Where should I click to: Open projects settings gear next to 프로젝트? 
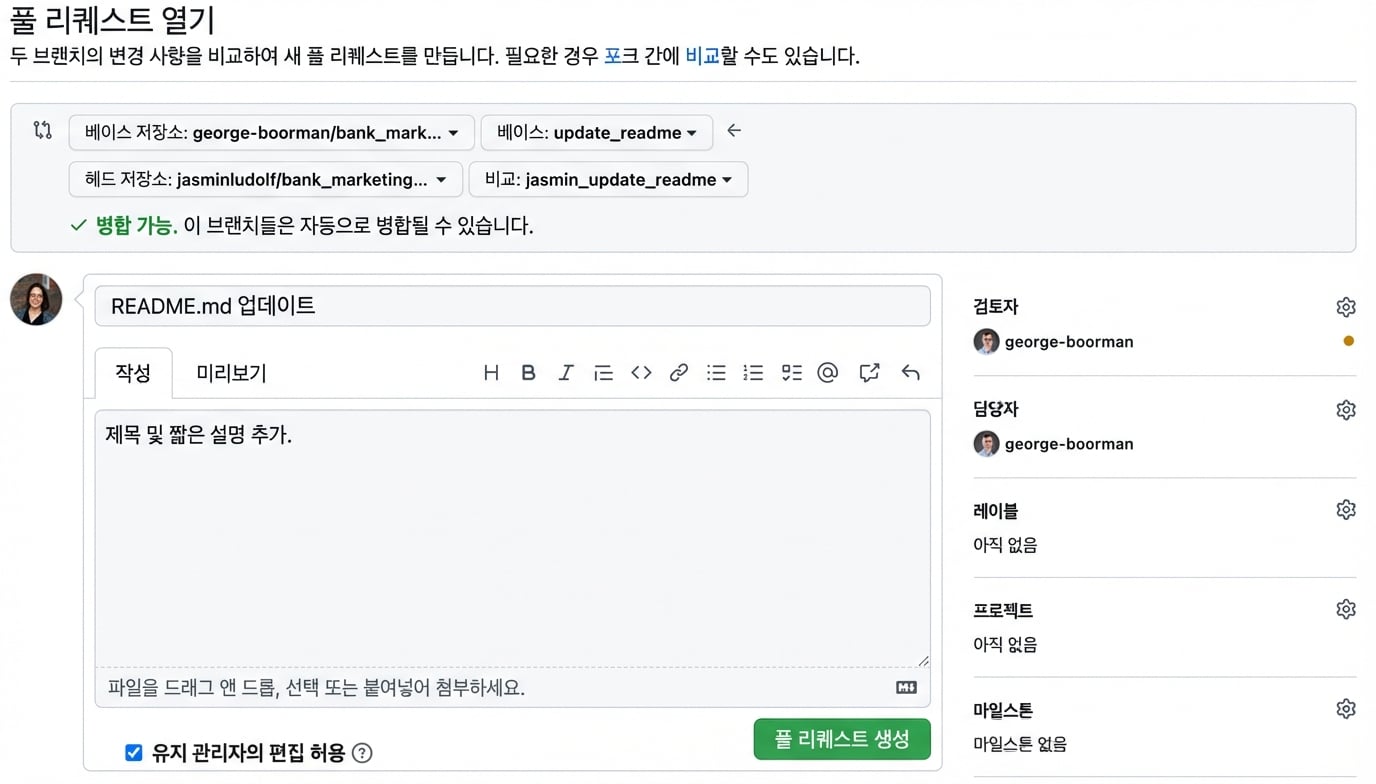pyautogui.click(x=1346, y=609)
